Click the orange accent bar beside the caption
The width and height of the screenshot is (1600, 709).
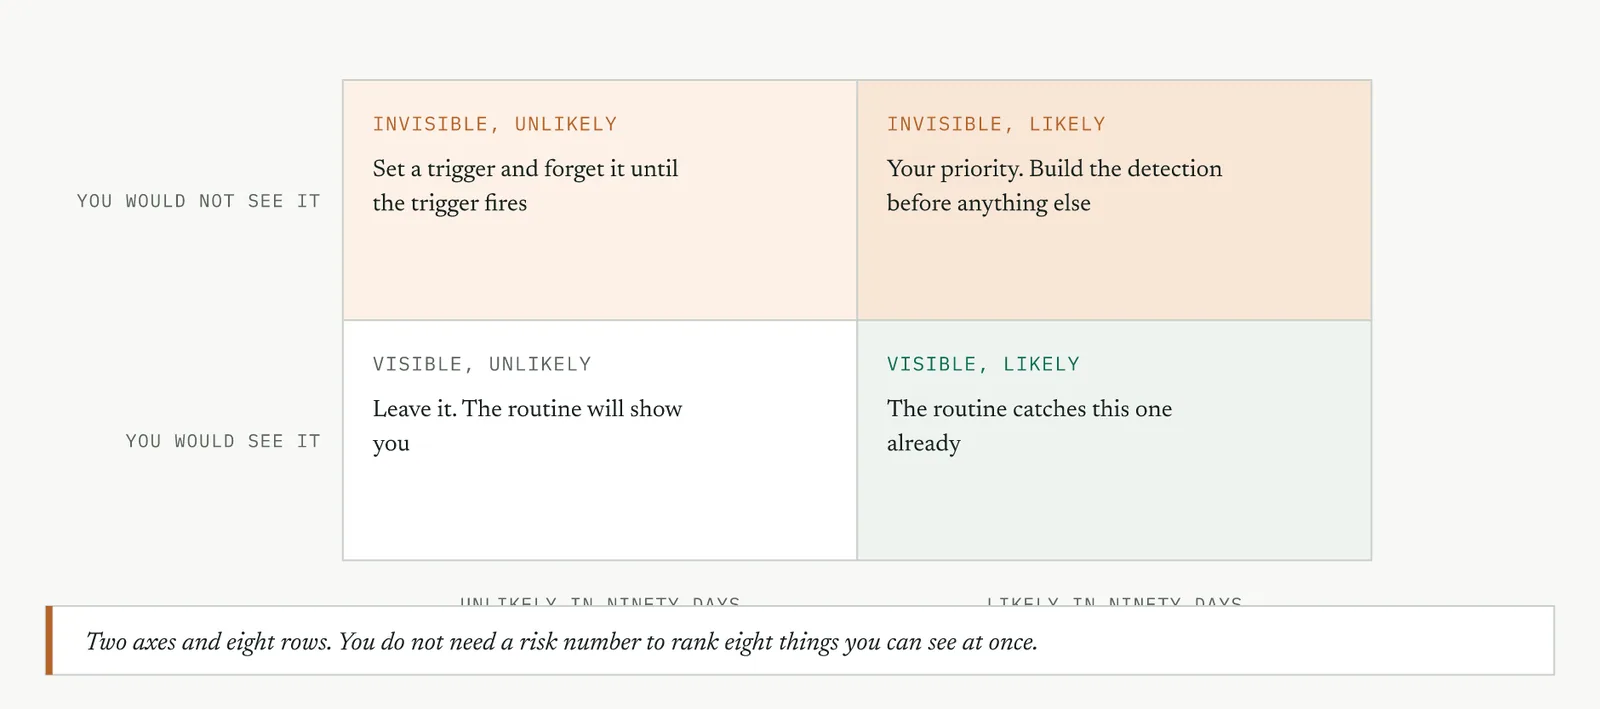[49, 640]
